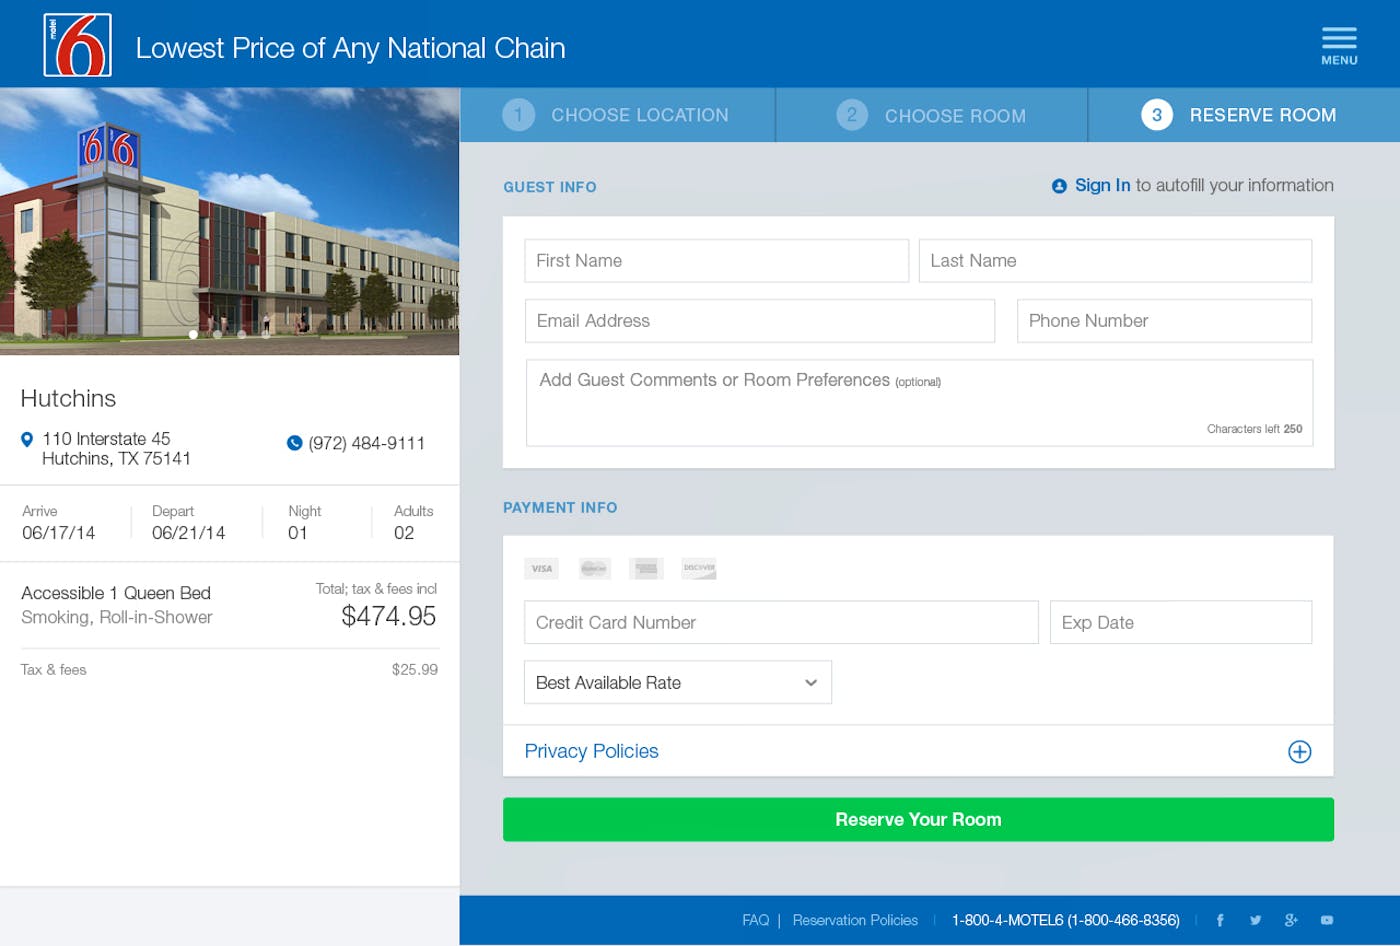Open the Facebook page from footer
Viewport: 1400px width, 946px height.
pos(1220,920)
